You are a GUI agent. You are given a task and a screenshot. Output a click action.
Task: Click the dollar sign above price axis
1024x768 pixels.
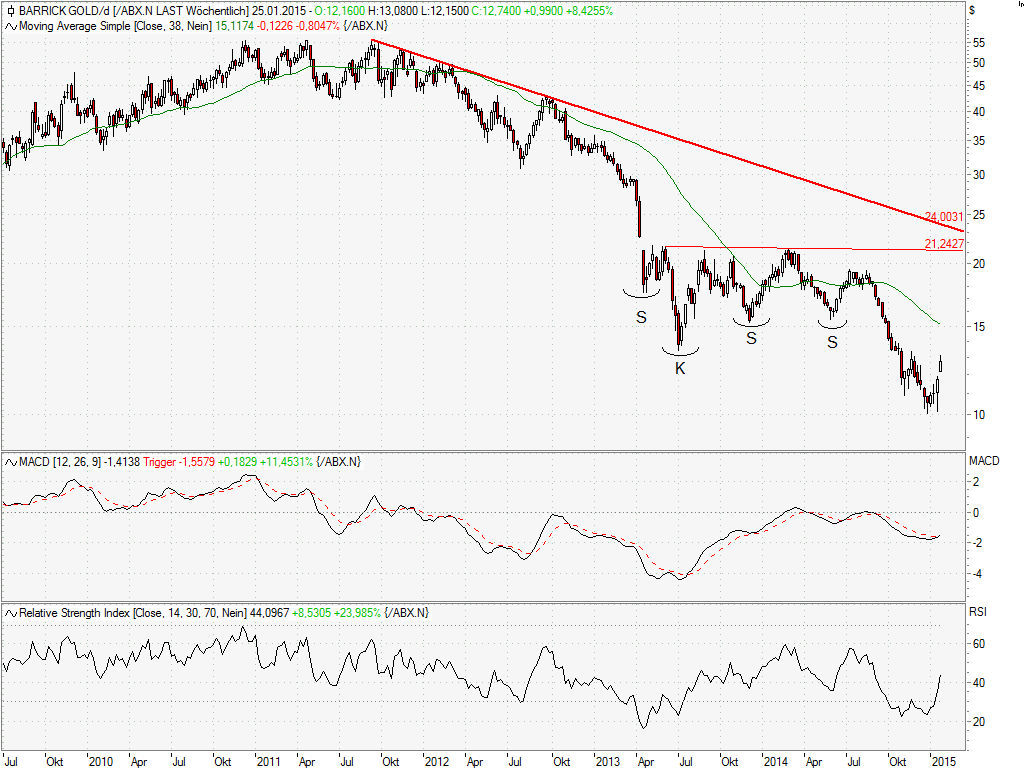pos(972,10)
